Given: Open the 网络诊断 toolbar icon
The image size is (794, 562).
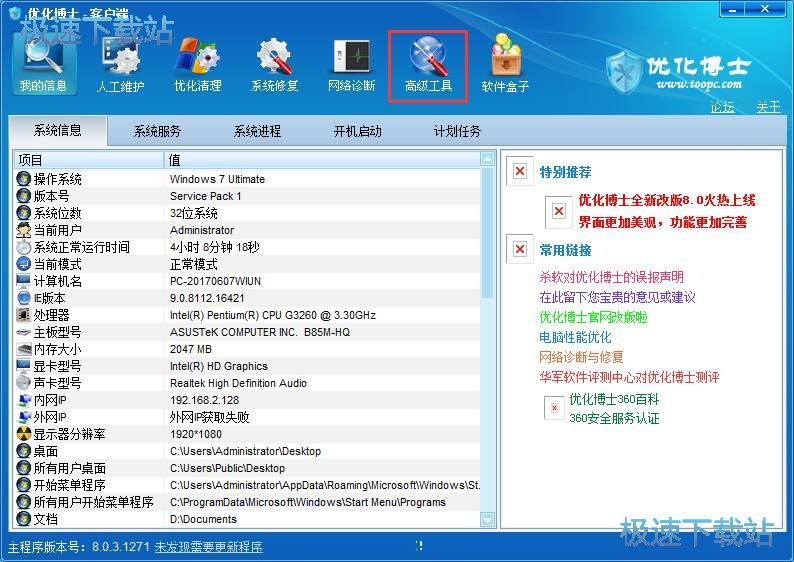Looking at the screenshot, I should click(351, 64).
